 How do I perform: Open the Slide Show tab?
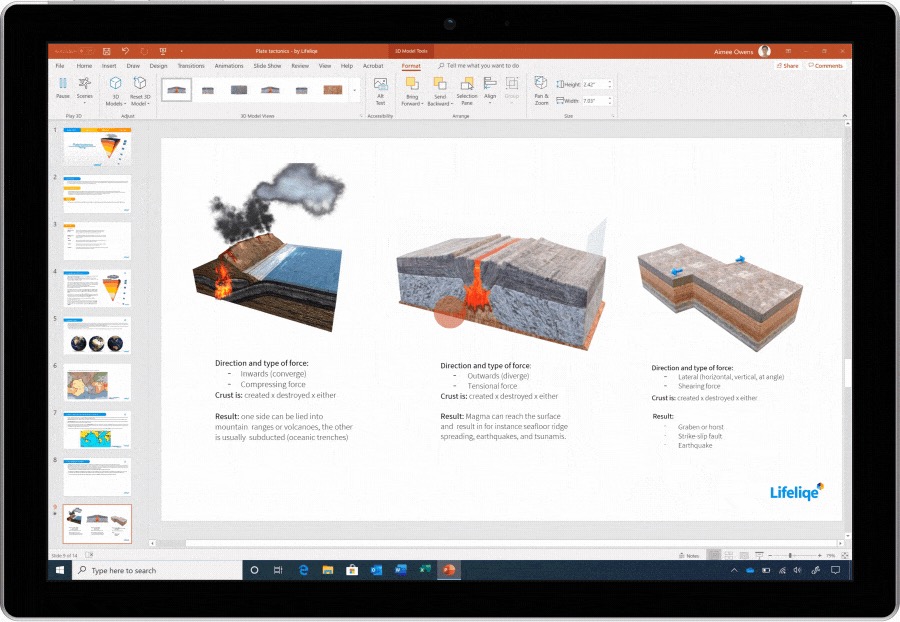tap(267, 66)
